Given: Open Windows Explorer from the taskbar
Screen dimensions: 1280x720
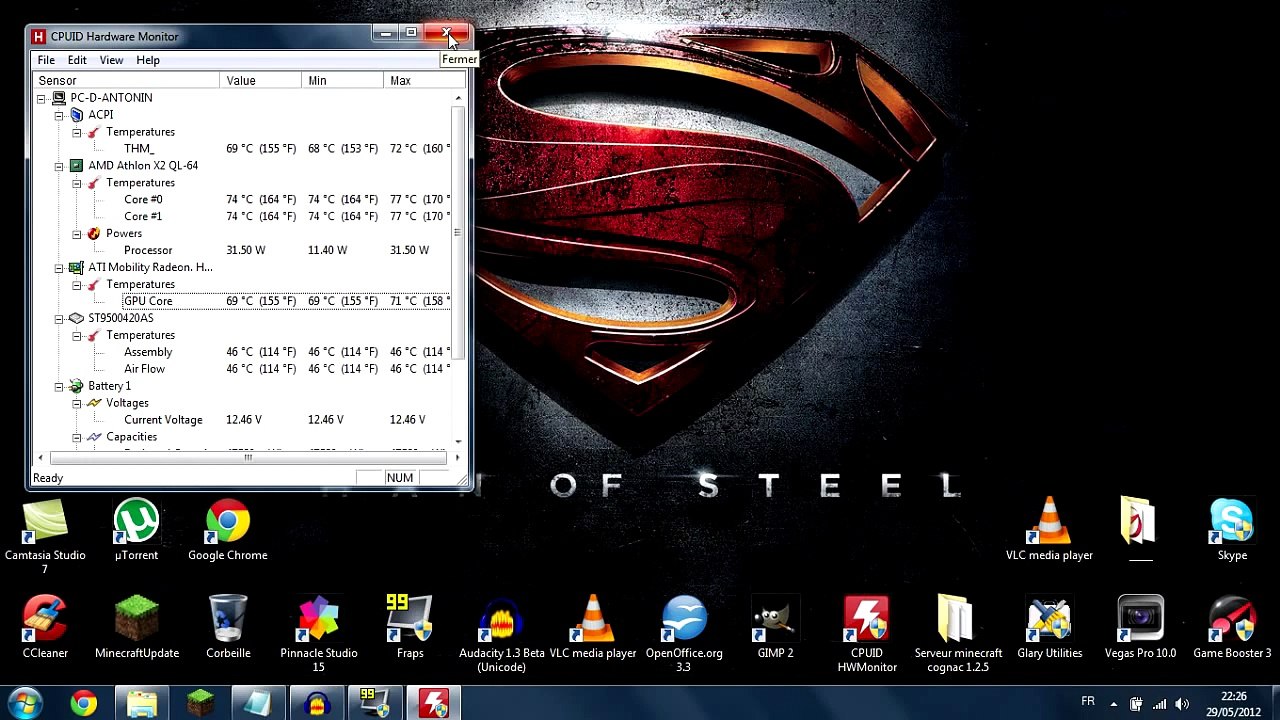Looking at the screenshot, I should click(142, 703).
